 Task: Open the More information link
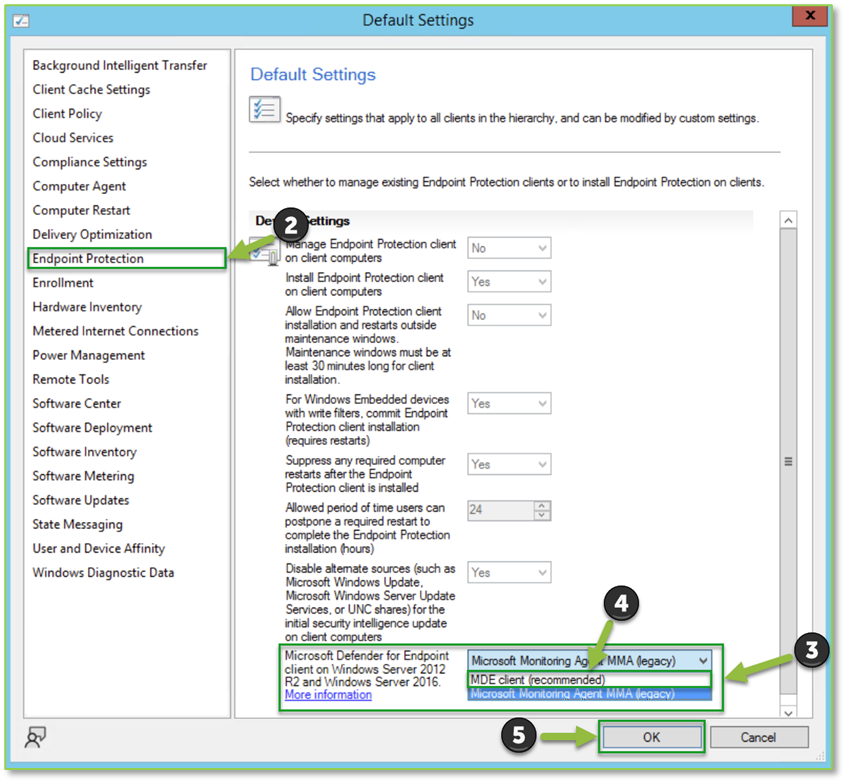click(327, 694)
